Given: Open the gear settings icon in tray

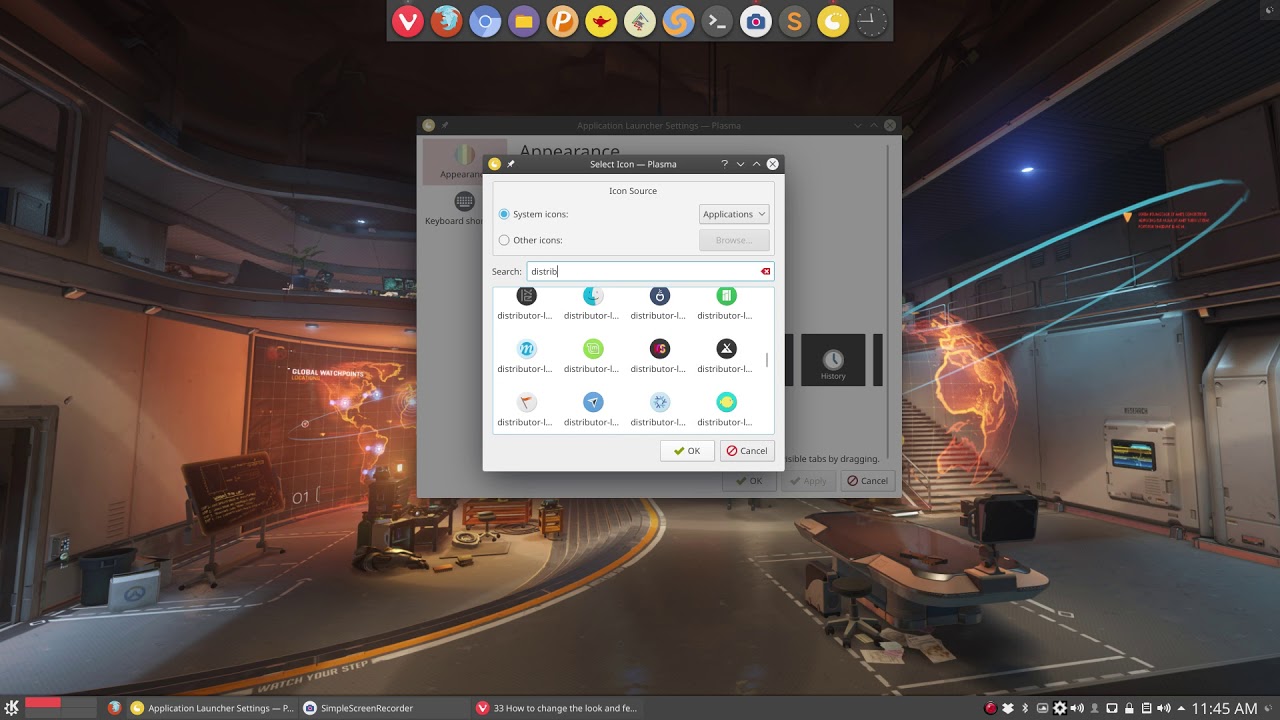Looking at the screenshot, I should [1060, 708].
